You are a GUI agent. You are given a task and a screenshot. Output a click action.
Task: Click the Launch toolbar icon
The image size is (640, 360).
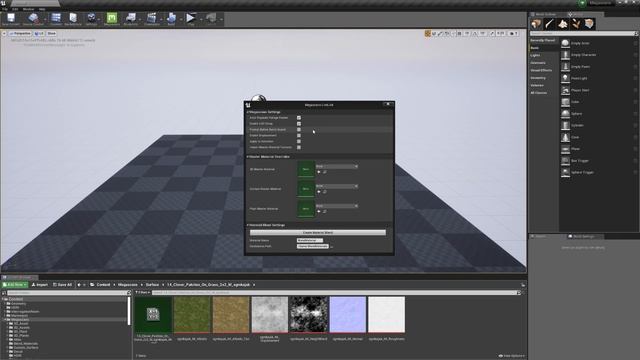[x=211, y=18]
